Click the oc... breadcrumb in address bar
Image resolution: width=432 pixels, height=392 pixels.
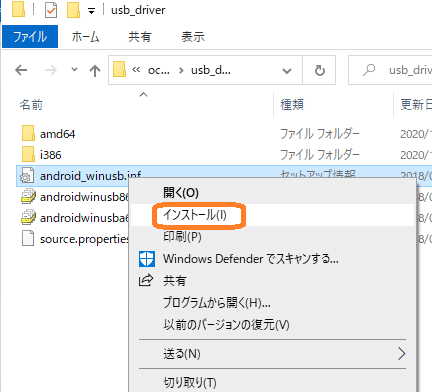tap(159, 70)
